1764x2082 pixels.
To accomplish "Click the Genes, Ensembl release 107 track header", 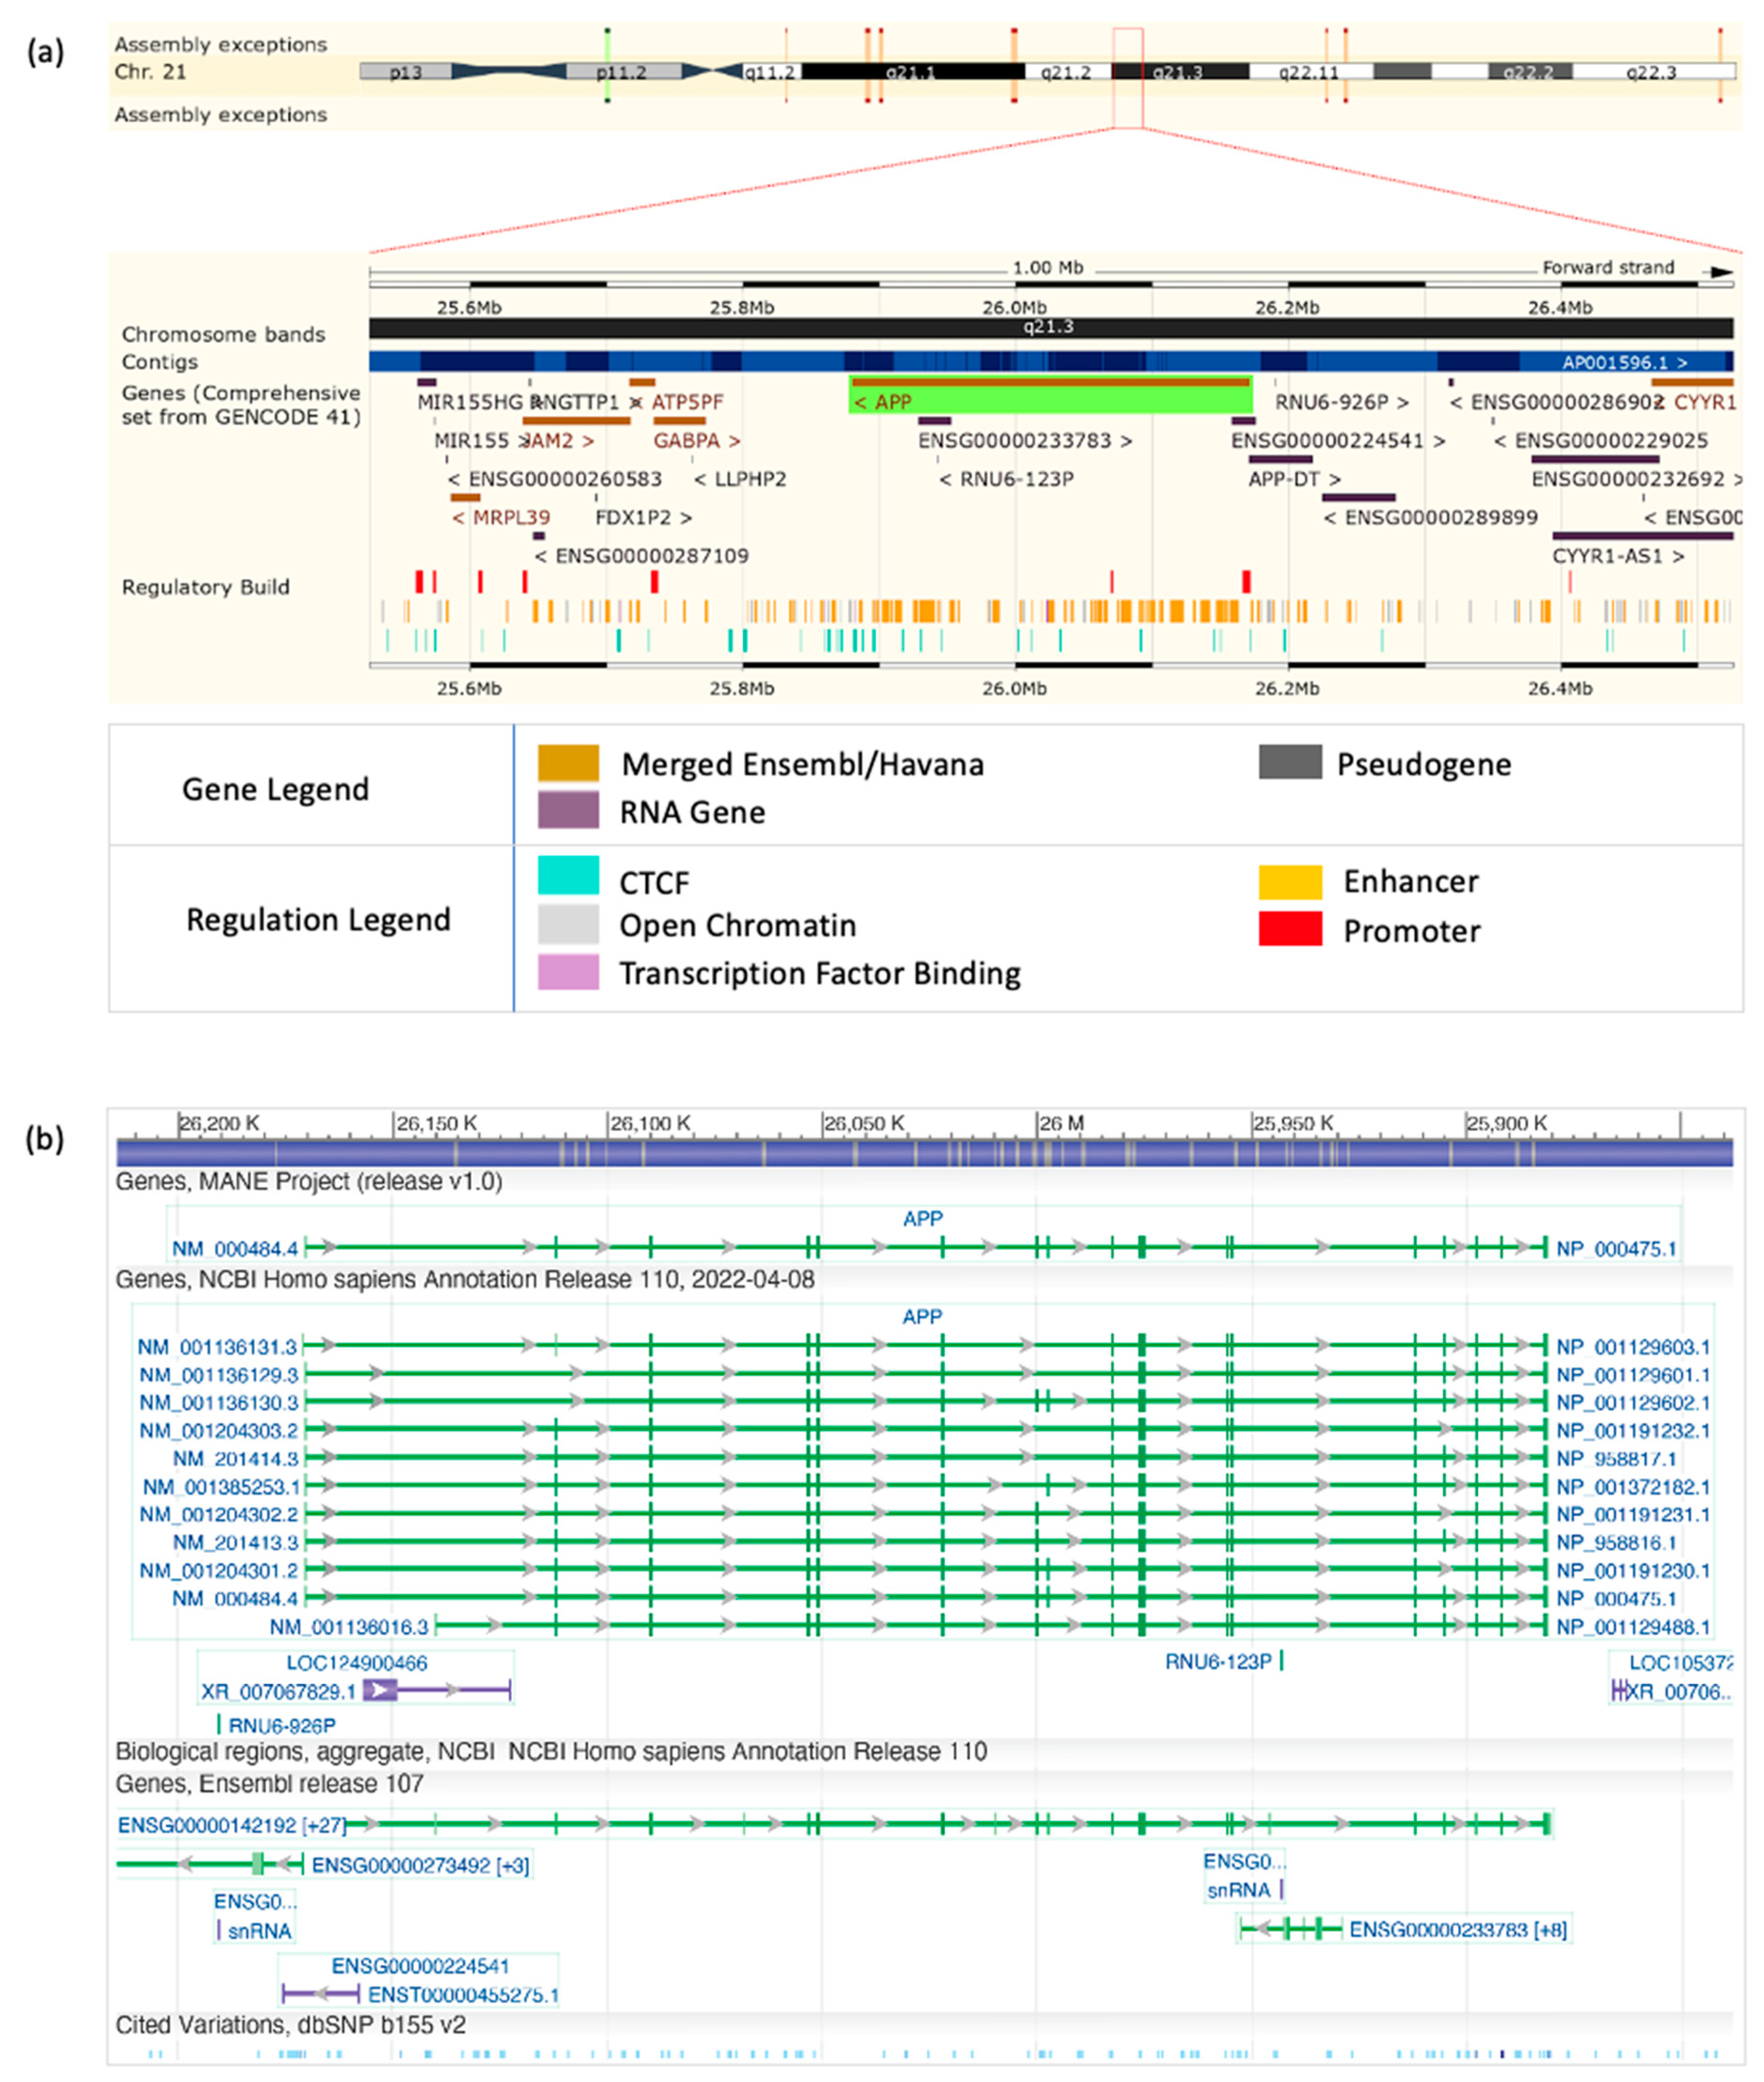I will pos(270,1784).
